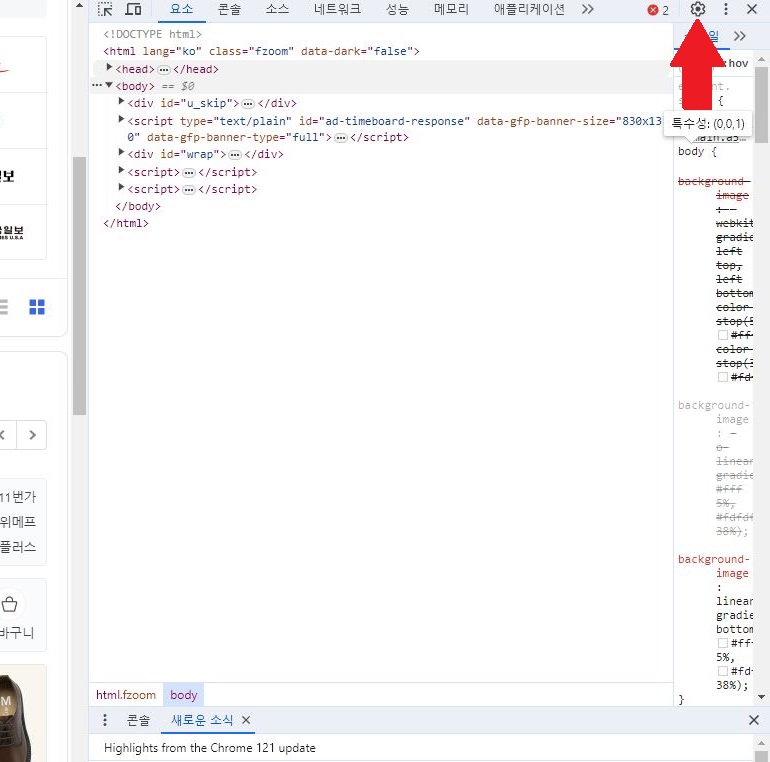Show more DevTools tabs after 애플리케이션
The image size is (770, 762).
(x=587, y=10)
